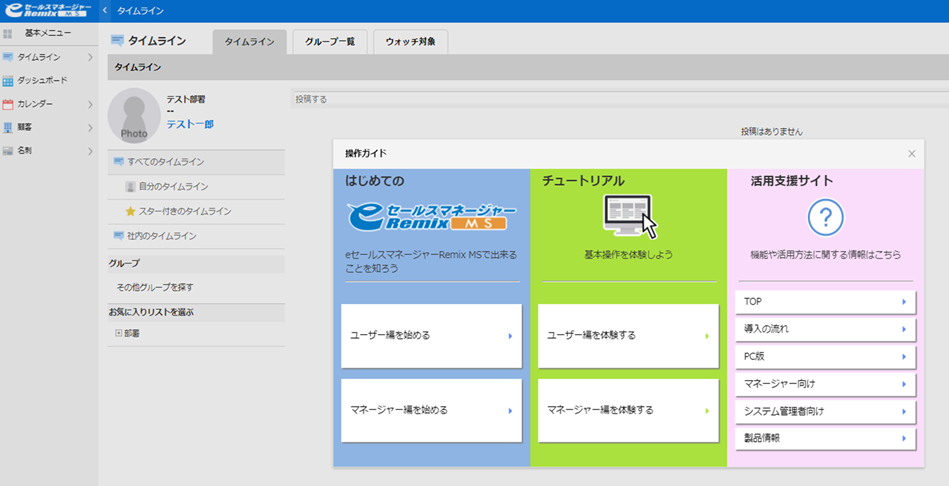
Task: Click ユーザー編を体験する button
Action: (x=628, y=336)
